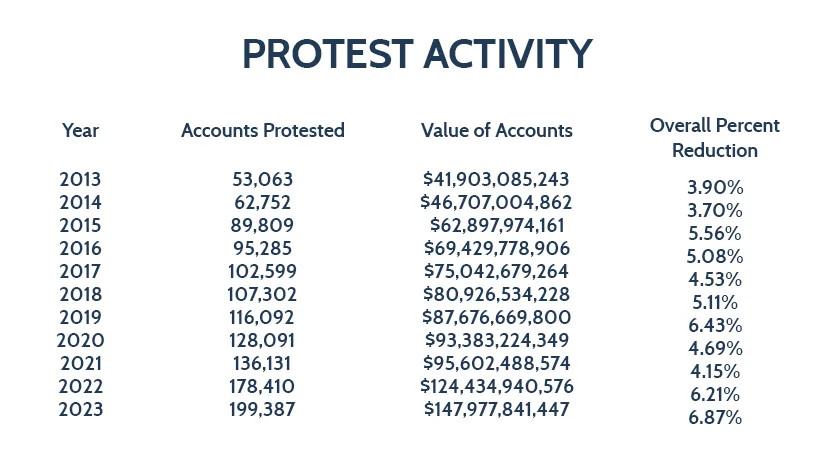837x476 pixels.
Task: Select the Year column header
Action: pos(80,131)
